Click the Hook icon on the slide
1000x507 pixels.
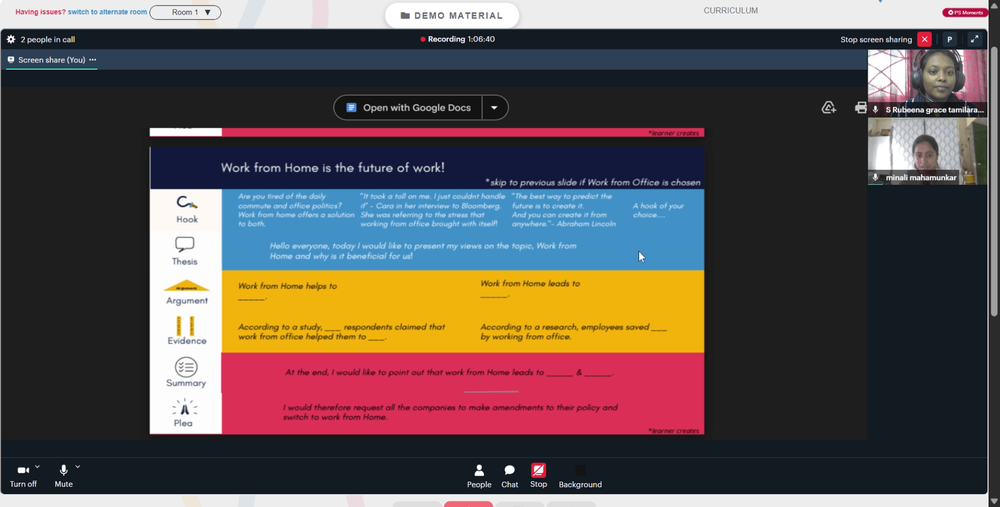coord(187,203)
